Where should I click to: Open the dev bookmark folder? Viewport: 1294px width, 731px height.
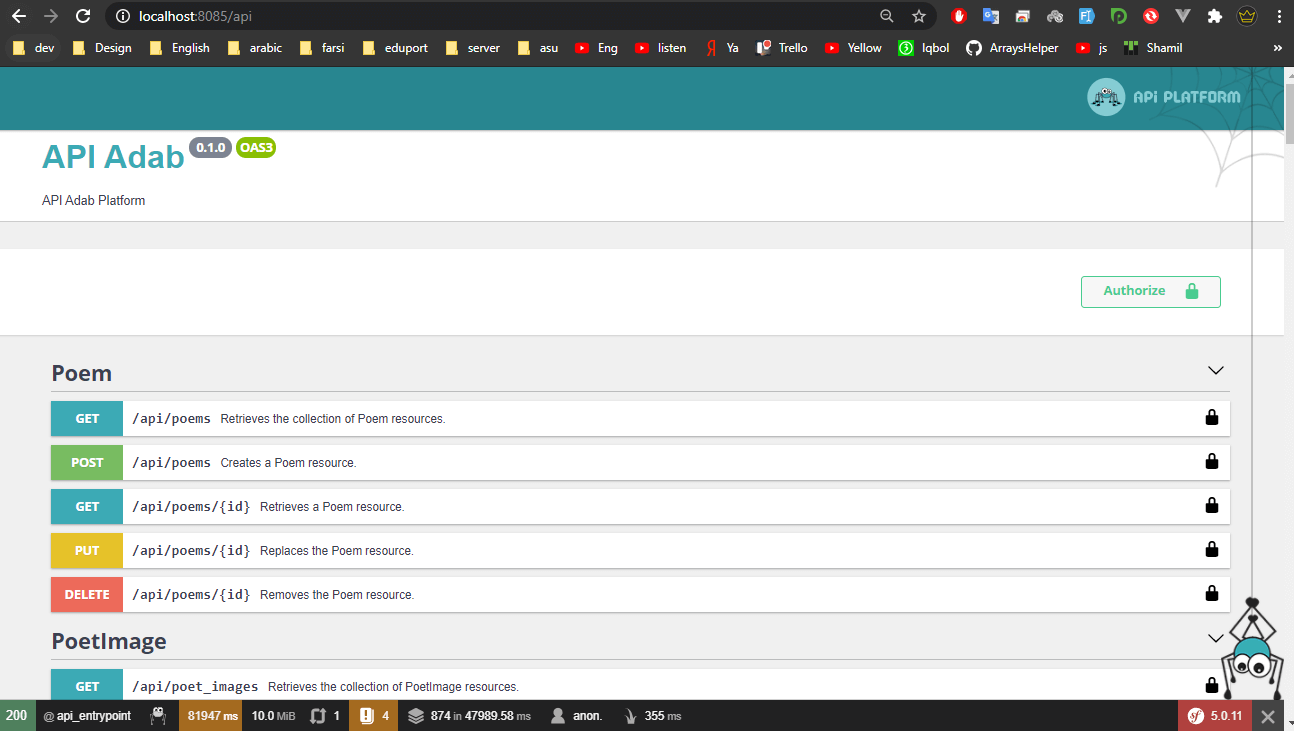[33, 47]
